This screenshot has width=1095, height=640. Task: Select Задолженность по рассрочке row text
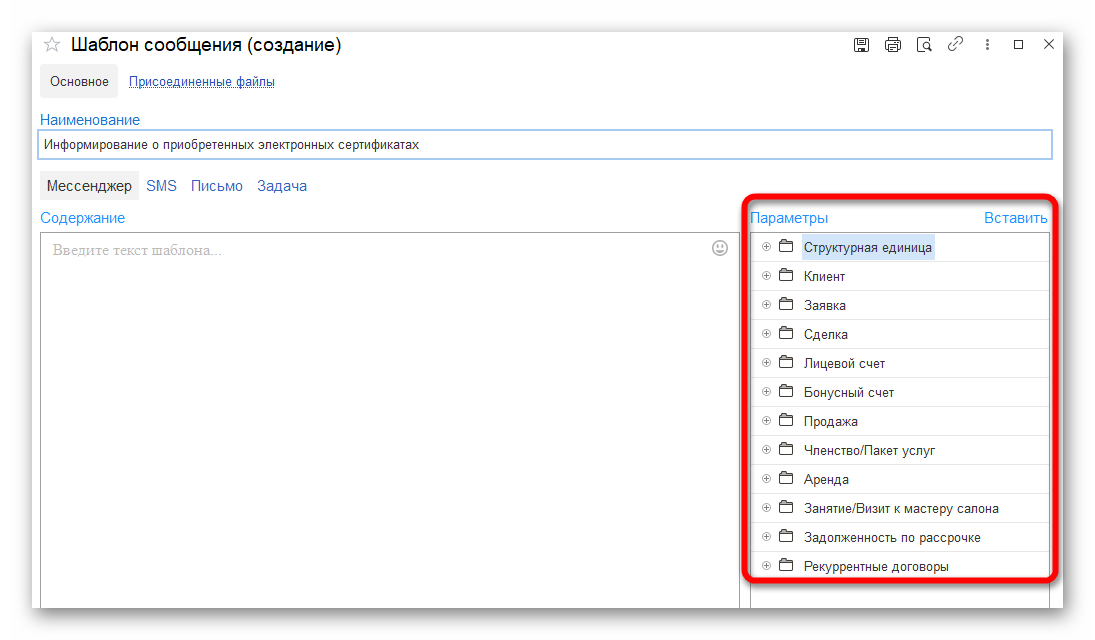click(x=892, y=537)
